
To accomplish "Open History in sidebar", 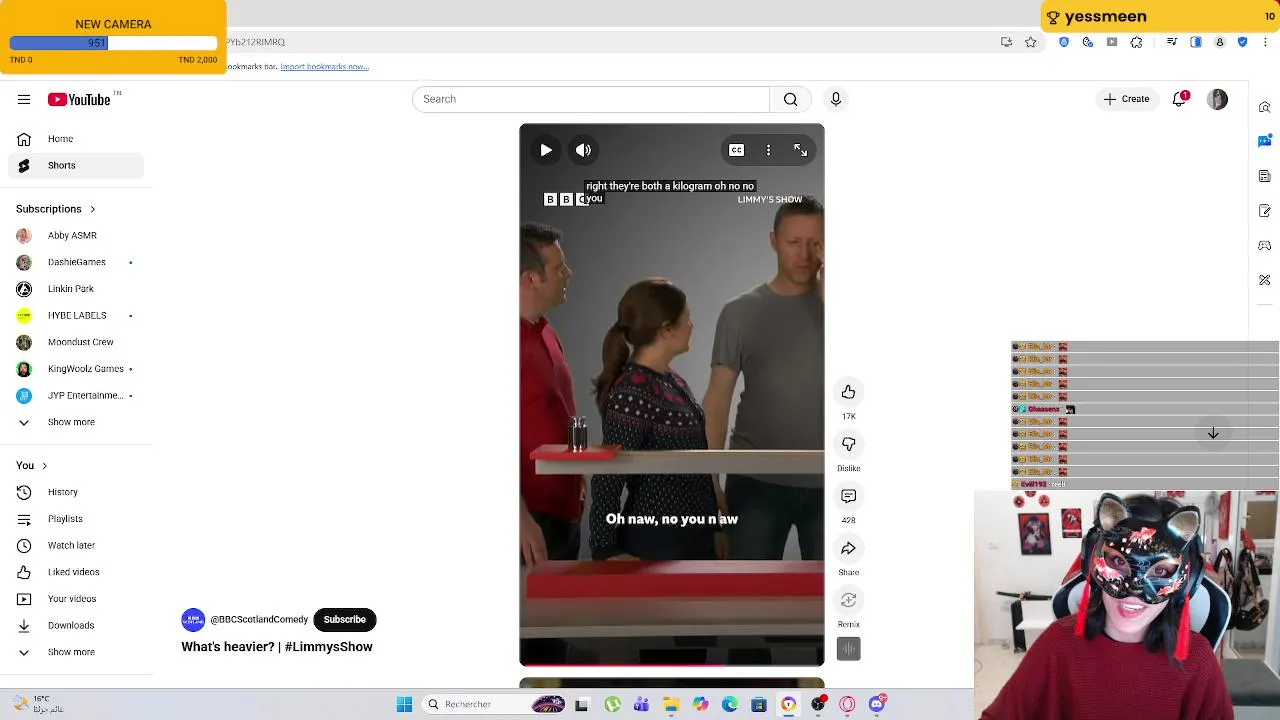I will 76,492.
